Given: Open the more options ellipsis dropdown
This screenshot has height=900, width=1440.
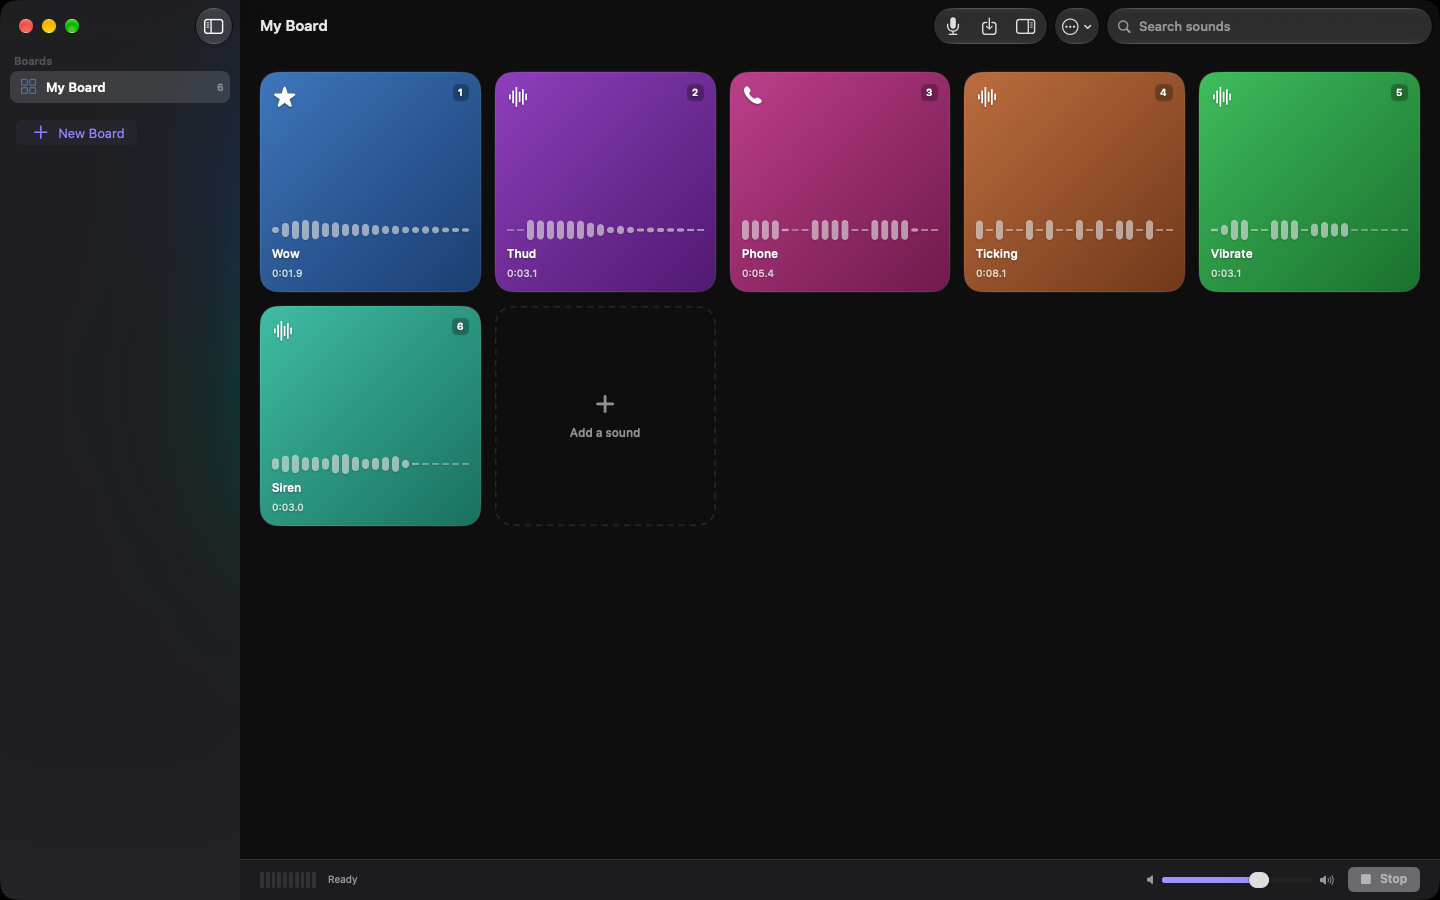Looking at the screenshot, I should [1077, 27].
